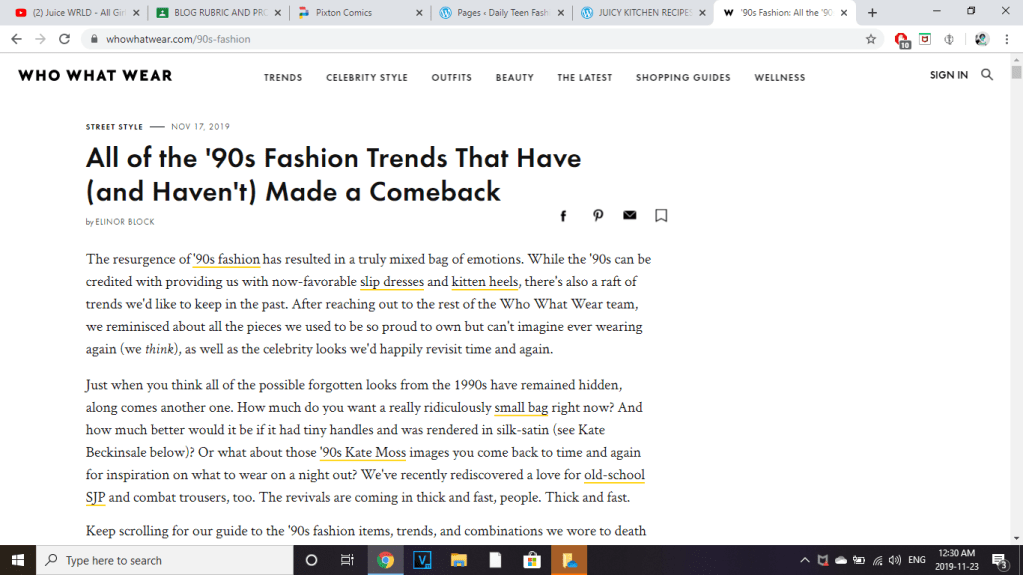Pin article with the Pinterest icon
The height and width of the screenshot is (575, 1023).
[x=598, y=216]
